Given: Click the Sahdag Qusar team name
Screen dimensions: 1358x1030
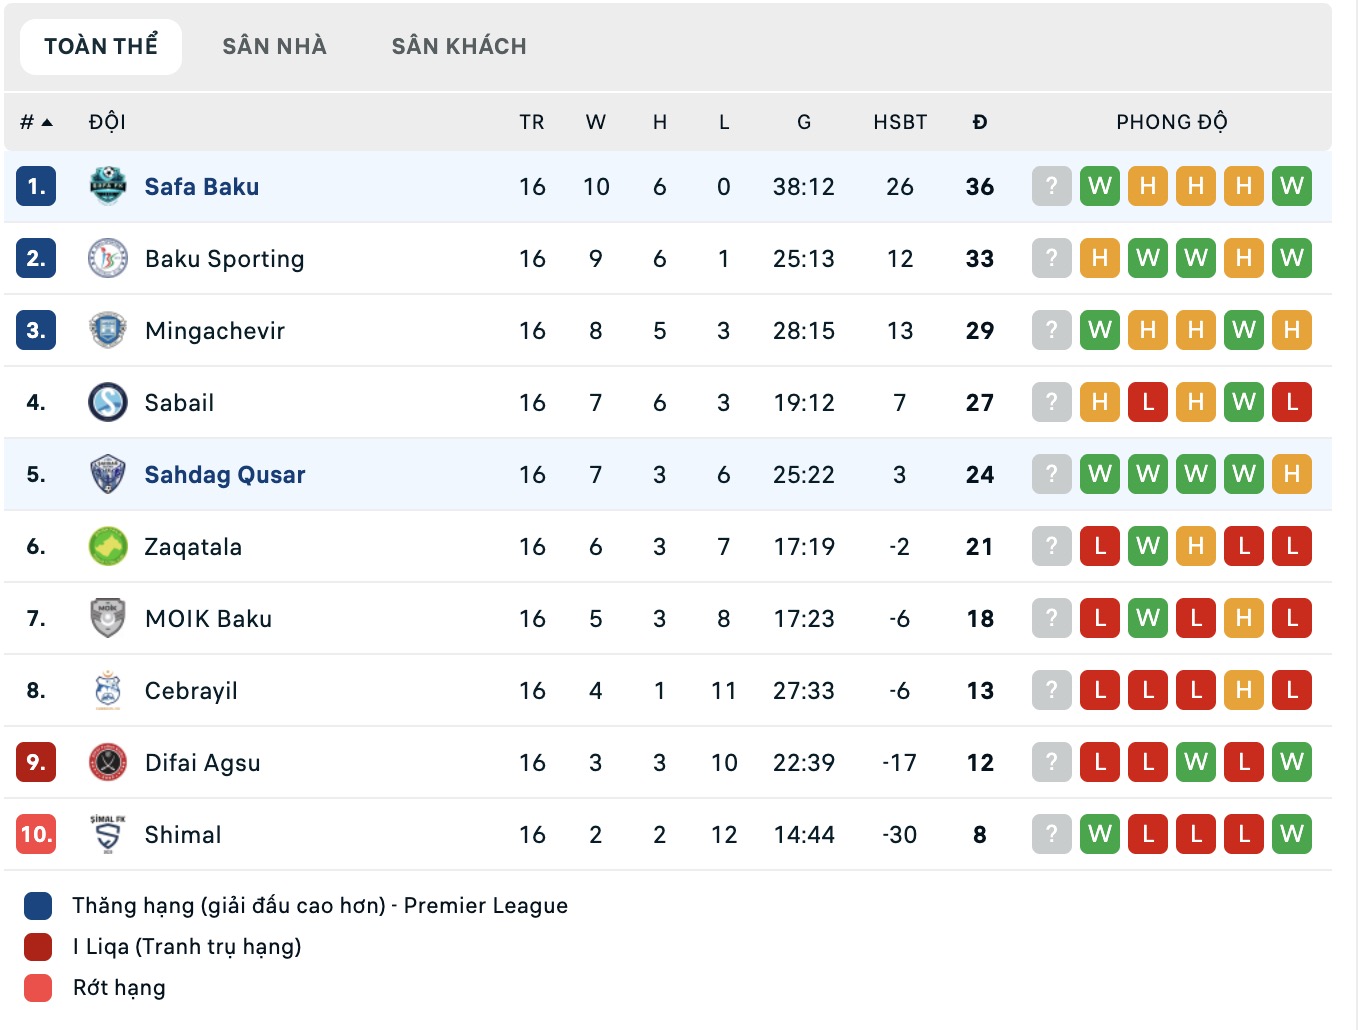Looking at the screenshot, I should 224,474.
